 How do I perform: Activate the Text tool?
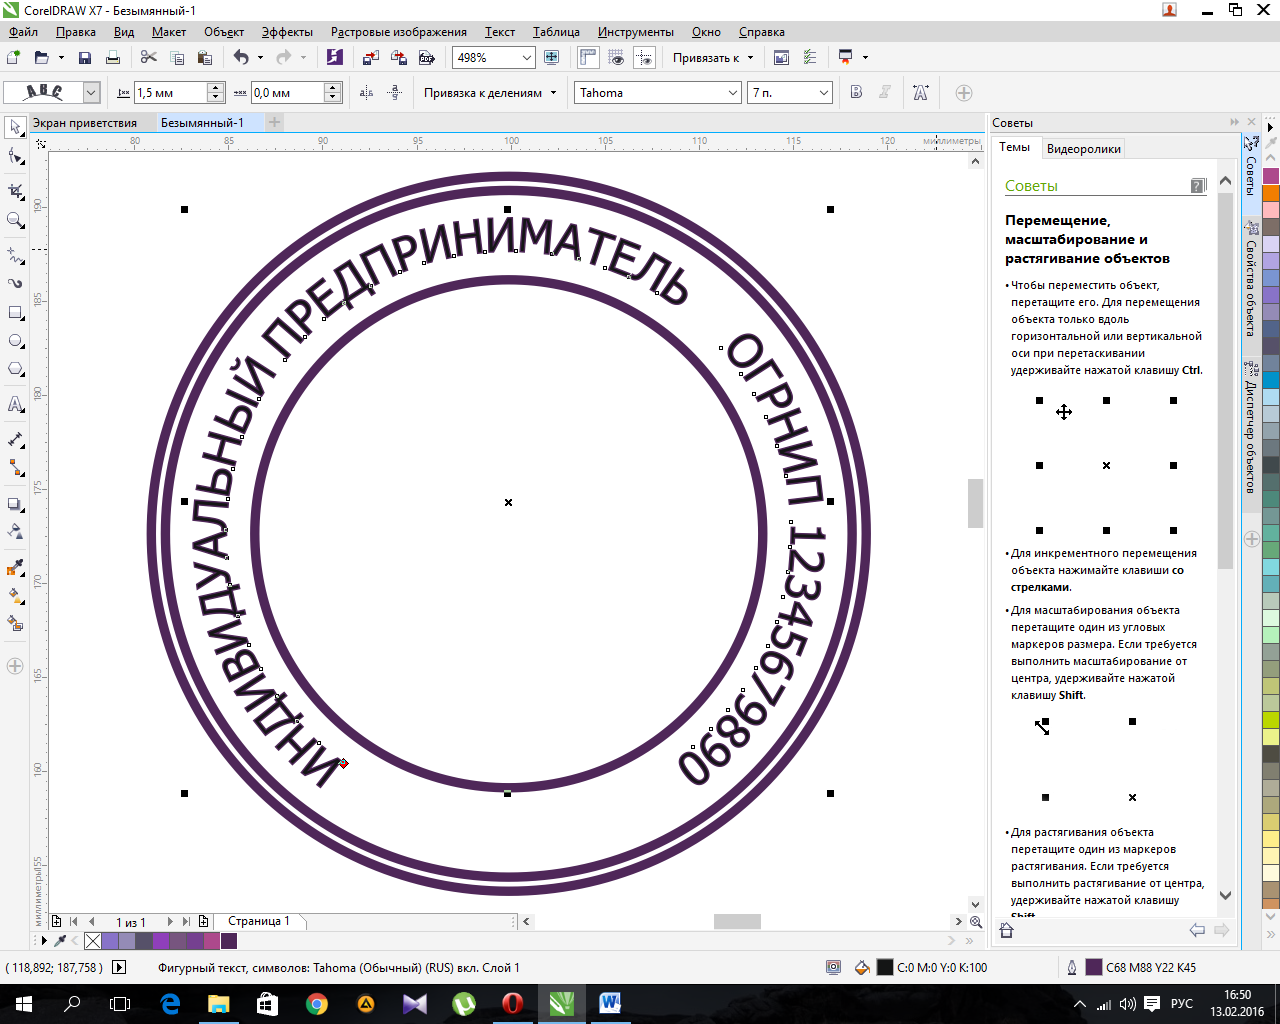click(15, 404)
